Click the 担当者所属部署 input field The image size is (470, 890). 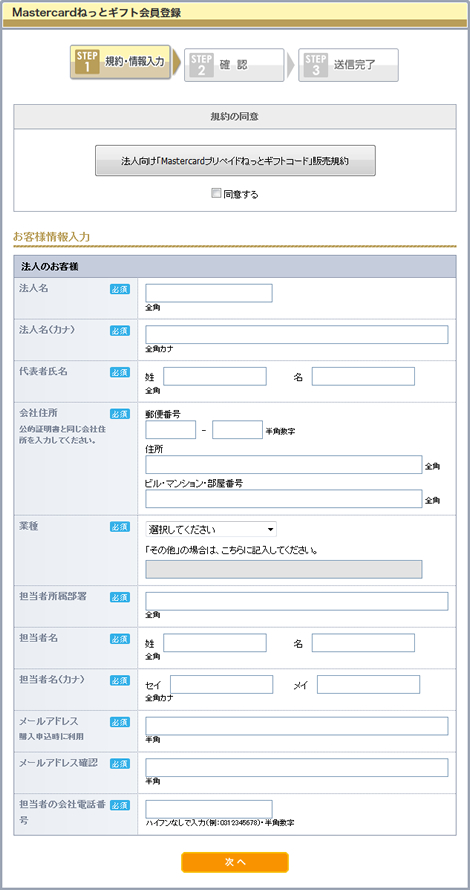pyautogui.click(x=297, y=601)
